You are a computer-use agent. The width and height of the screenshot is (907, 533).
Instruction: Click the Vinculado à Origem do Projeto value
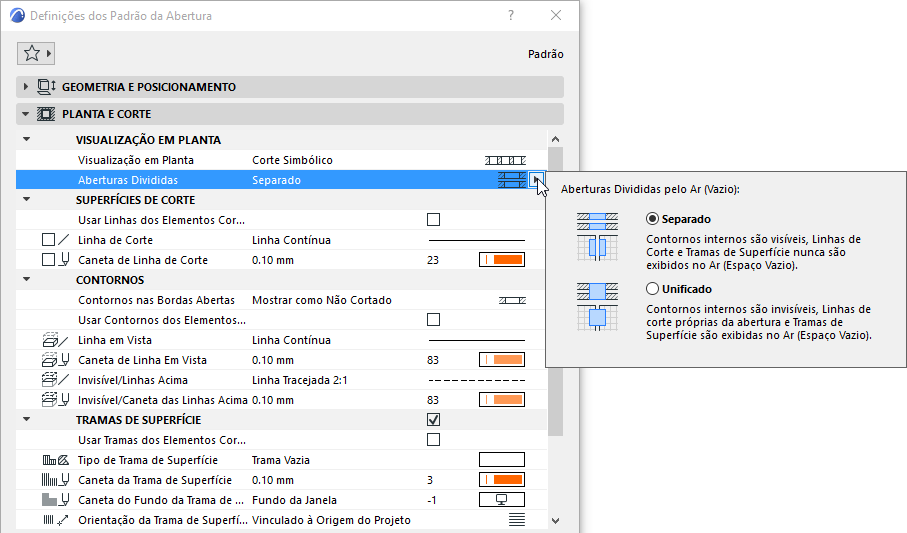coord(331,520)
